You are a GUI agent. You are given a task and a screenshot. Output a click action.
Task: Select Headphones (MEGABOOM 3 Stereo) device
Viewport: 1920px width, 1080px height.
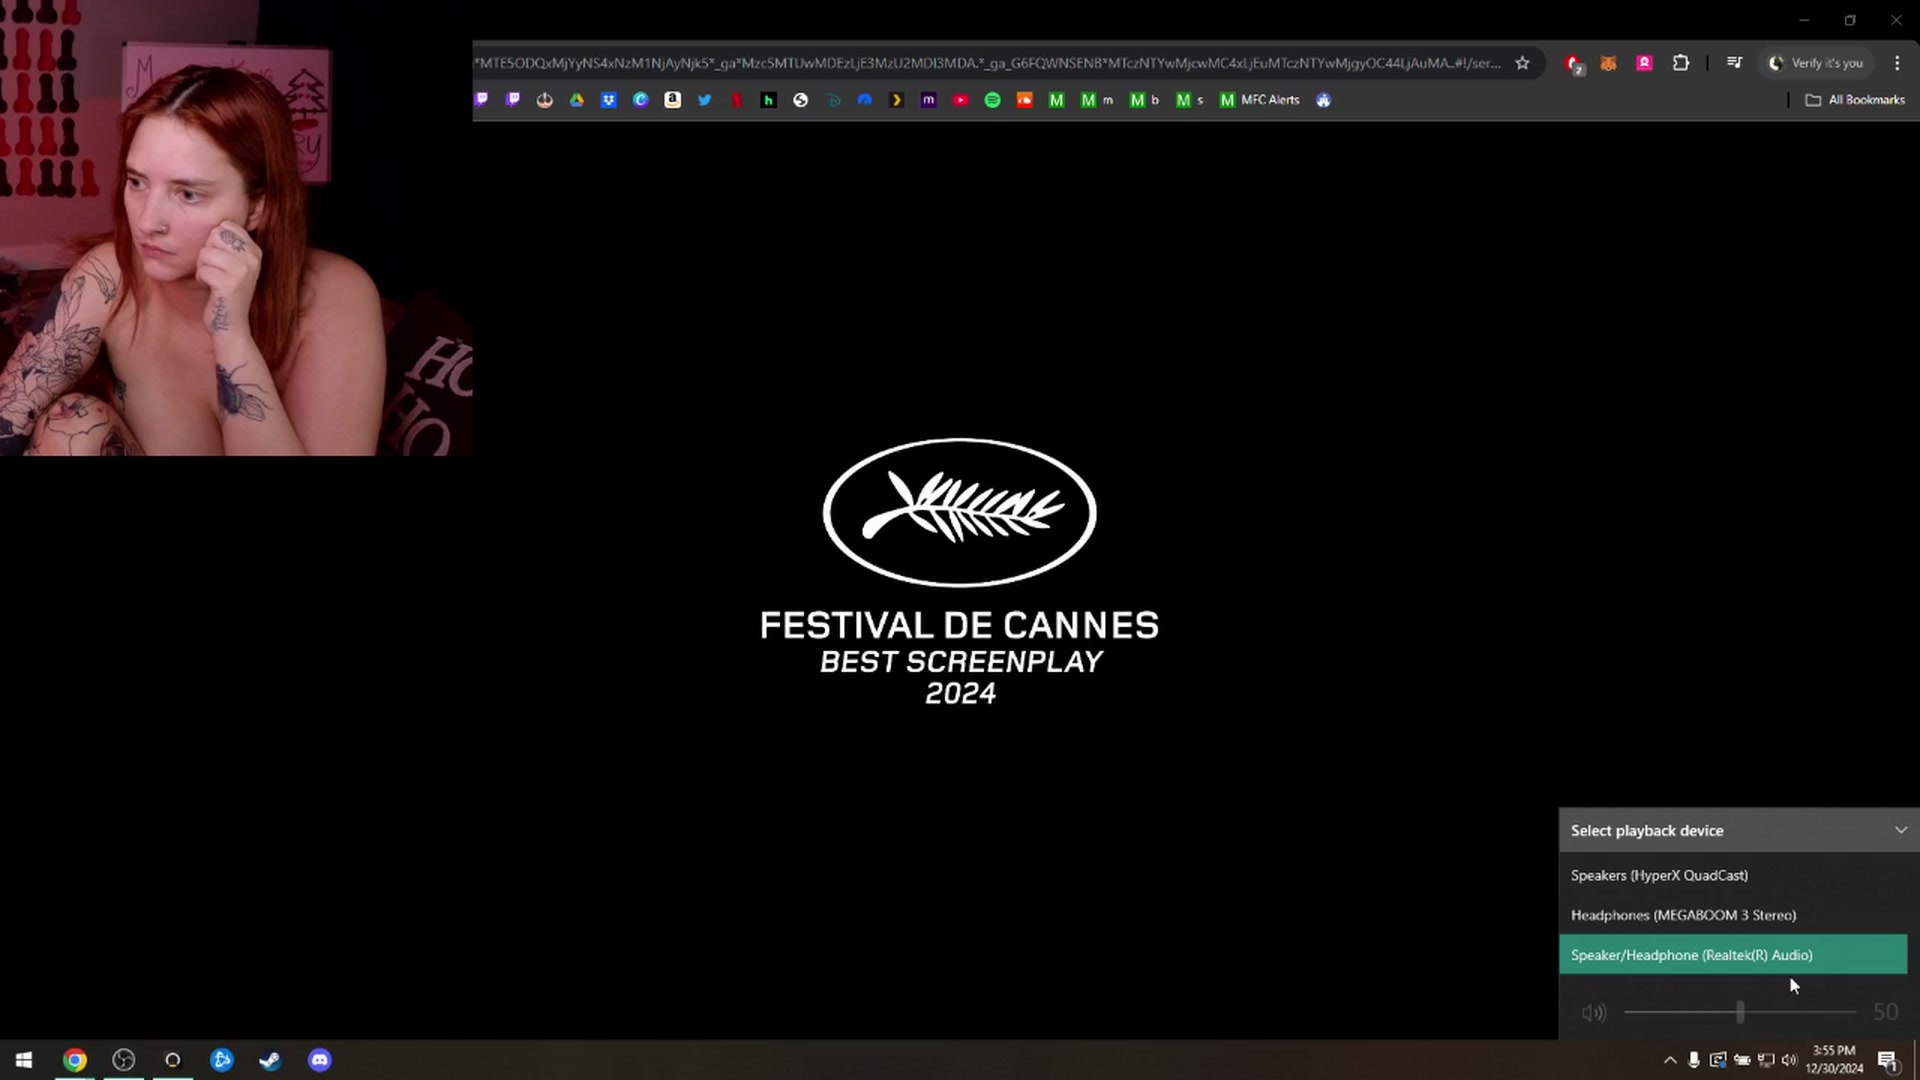click(1733, 915)
